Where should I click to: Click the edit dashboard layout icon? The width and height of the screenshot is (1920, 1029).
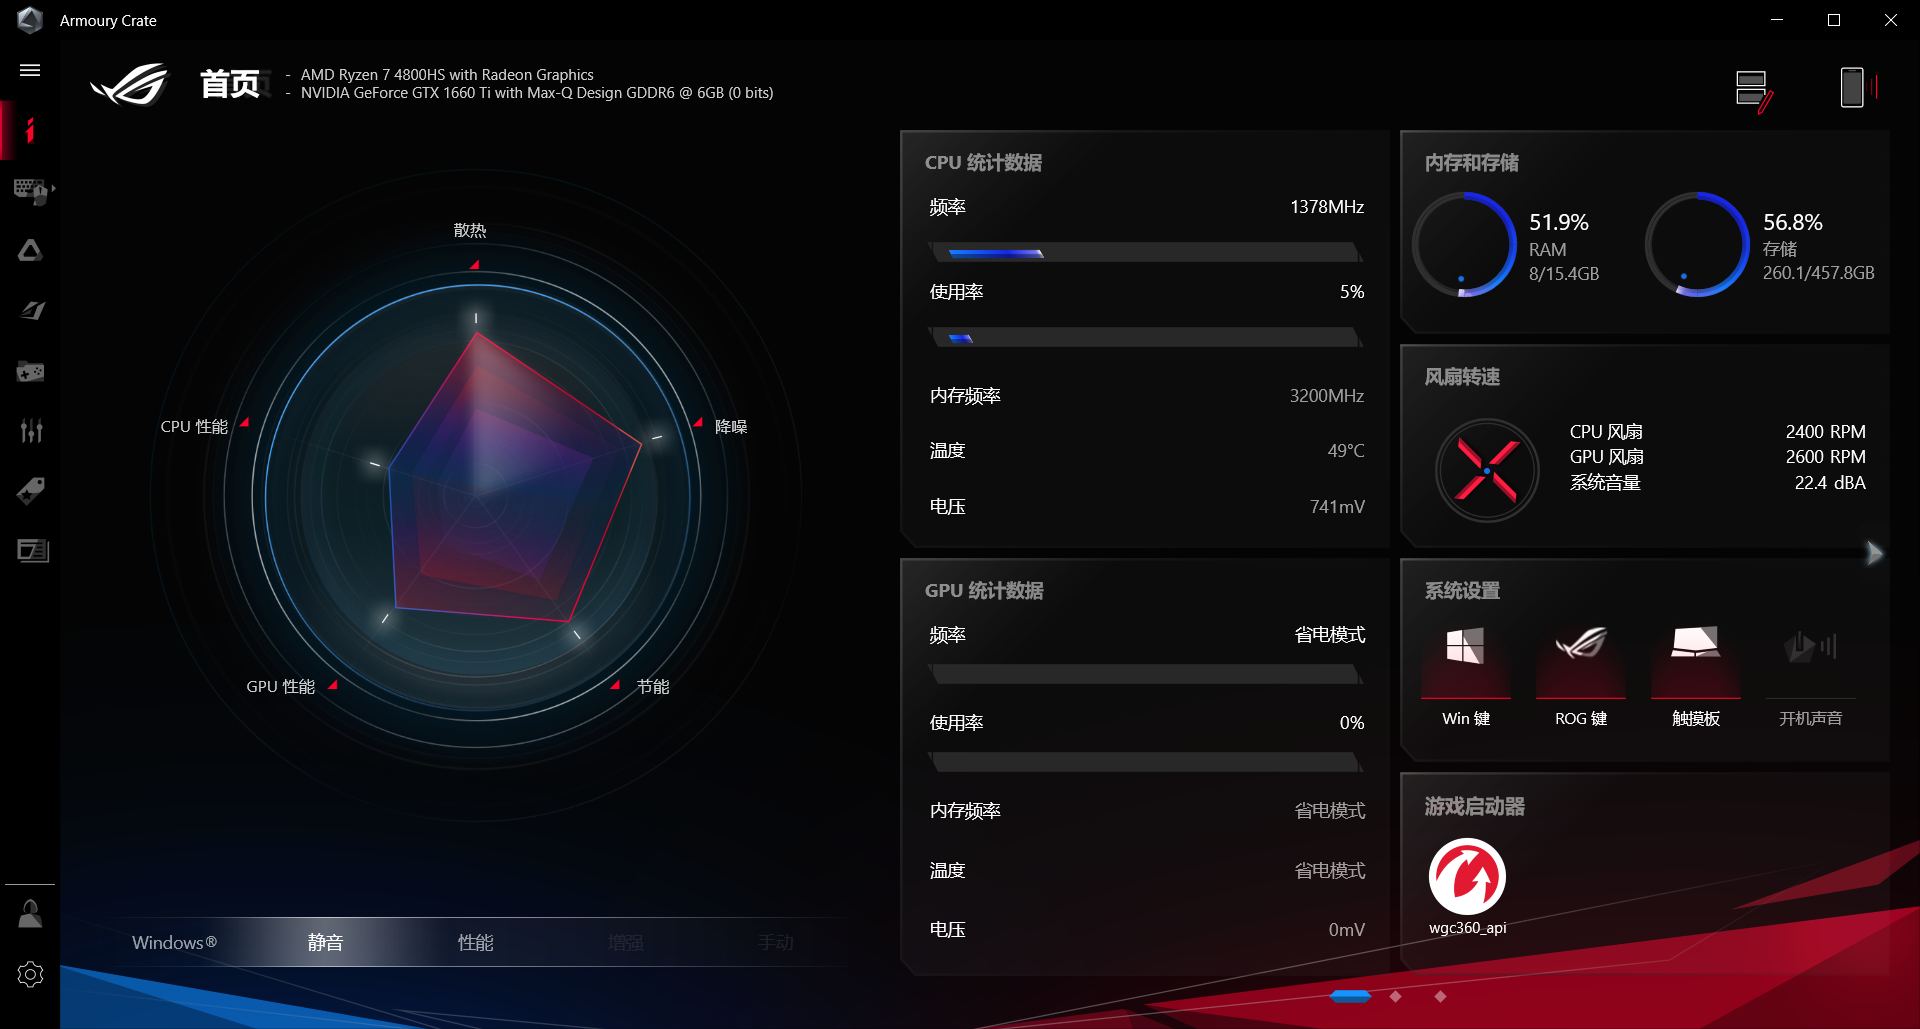[1754, 91]
